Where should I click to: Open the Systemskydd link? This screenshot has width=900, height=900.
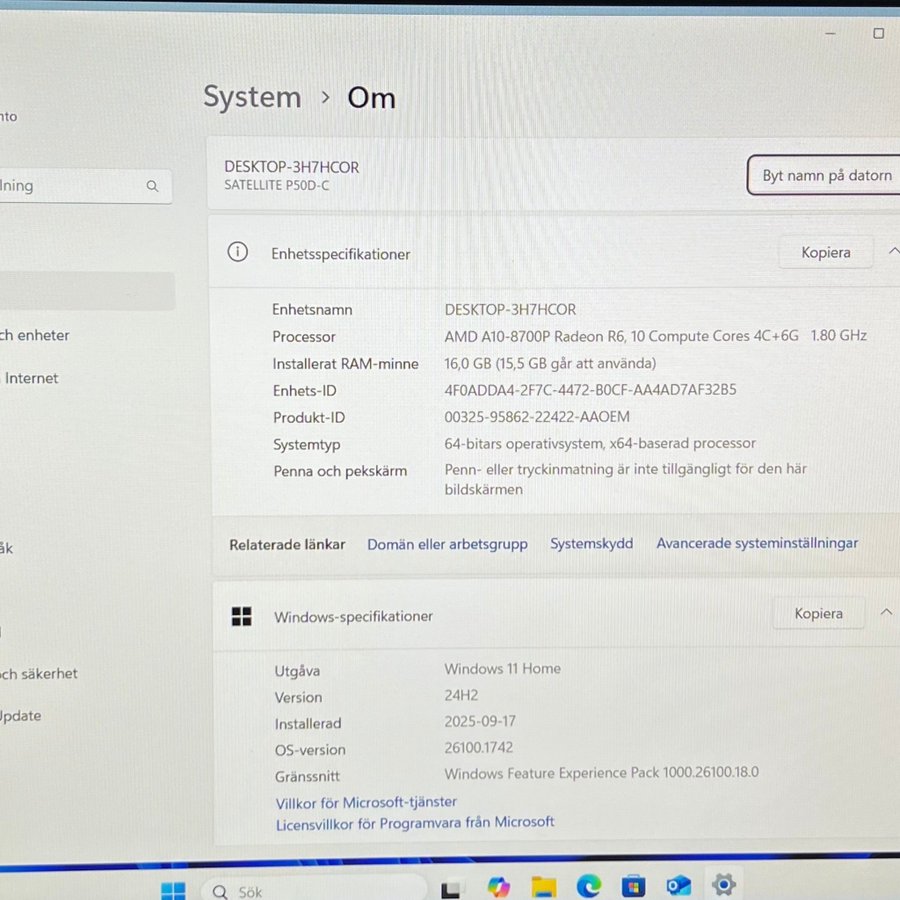(591, 544)
